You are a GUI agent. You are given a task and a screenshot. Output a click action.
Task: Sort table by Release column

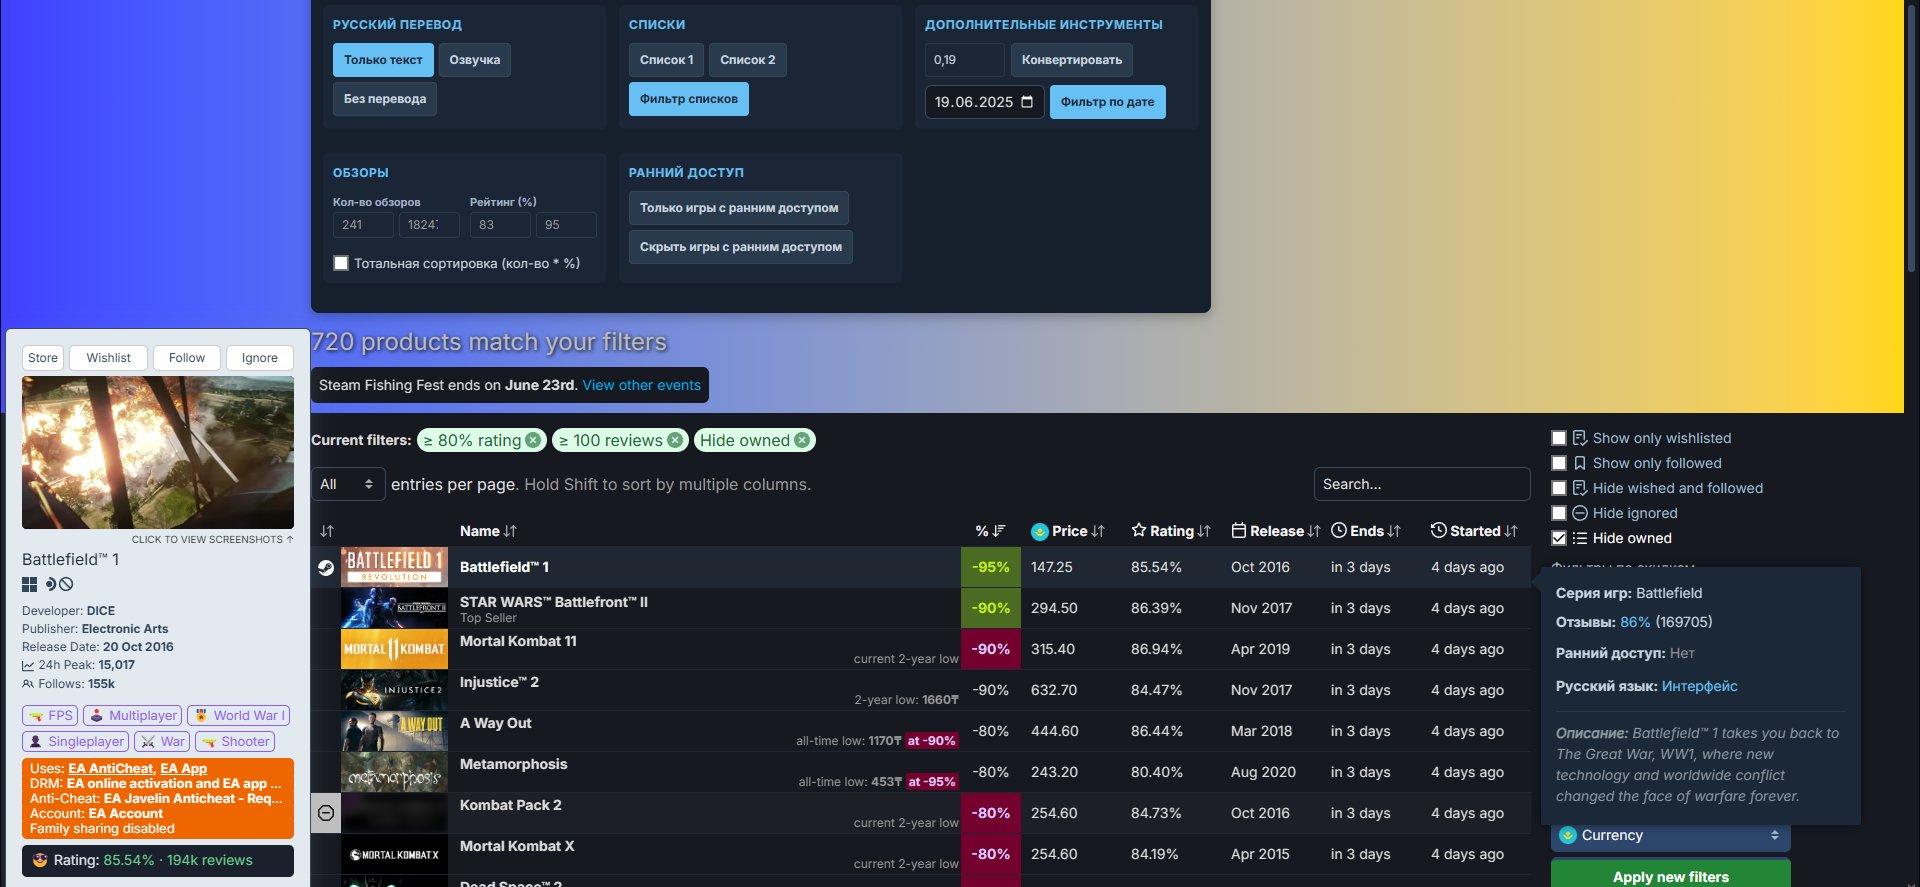click(1276, 531)
